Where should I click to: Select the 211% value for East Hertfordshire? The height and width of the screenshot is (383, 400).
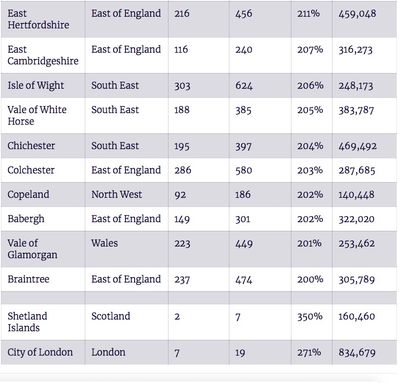[308, 14]
